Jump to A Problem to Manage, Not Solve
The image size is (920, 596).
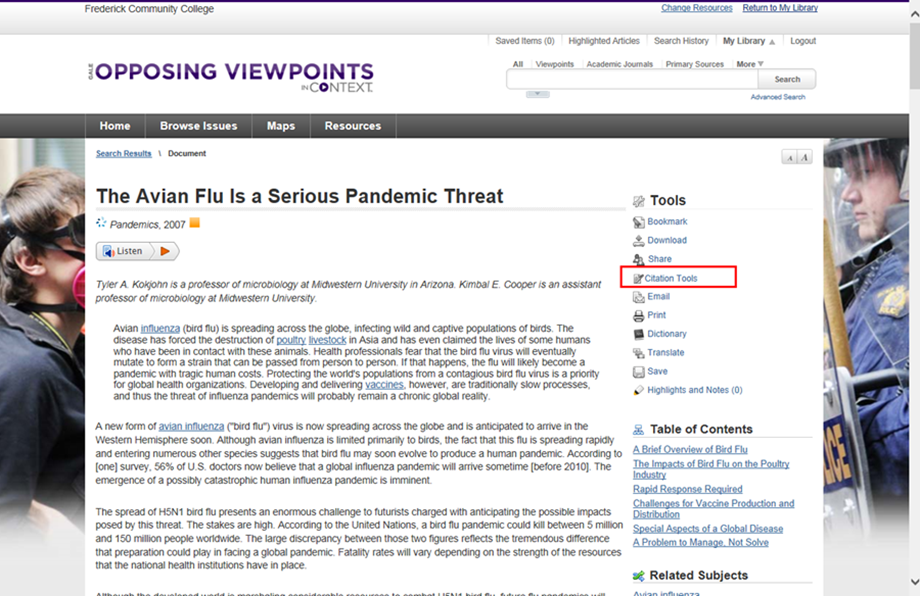tap(701, 543)
